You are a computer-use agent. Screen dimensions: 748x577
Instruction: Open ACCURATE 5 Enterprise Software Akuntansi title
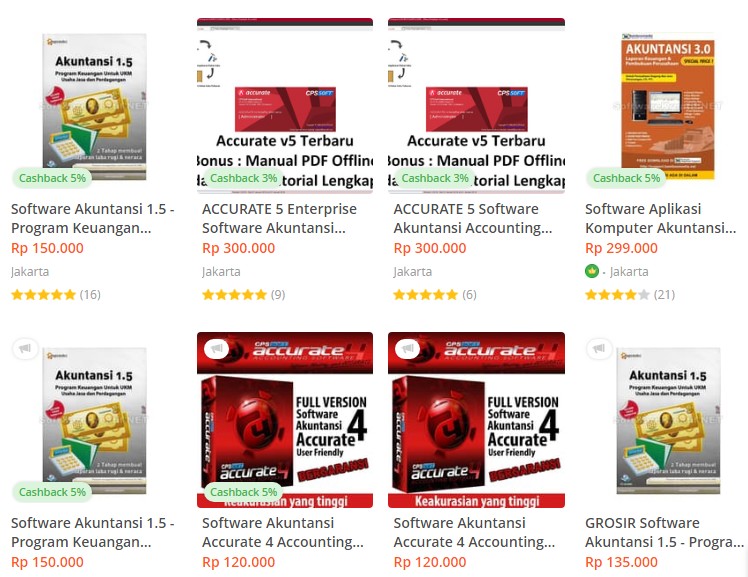click(x=280, y=218)
